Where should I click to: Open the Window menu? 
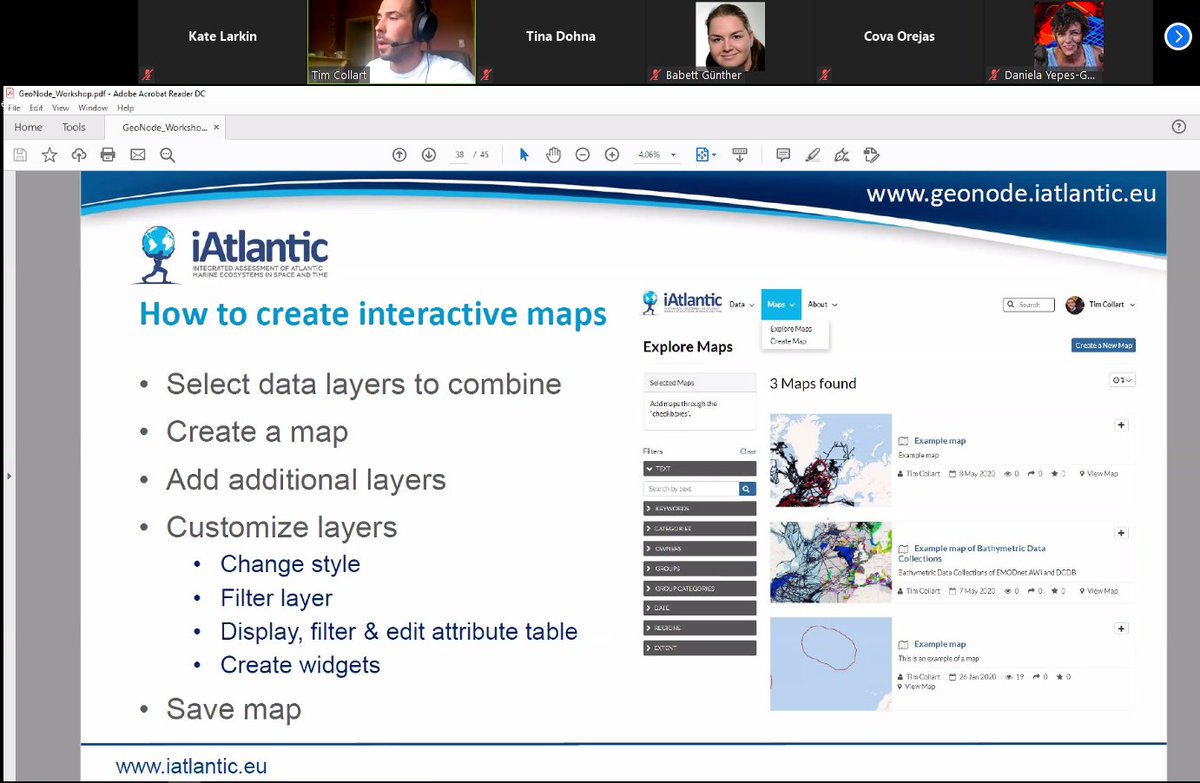click(93, 108)
